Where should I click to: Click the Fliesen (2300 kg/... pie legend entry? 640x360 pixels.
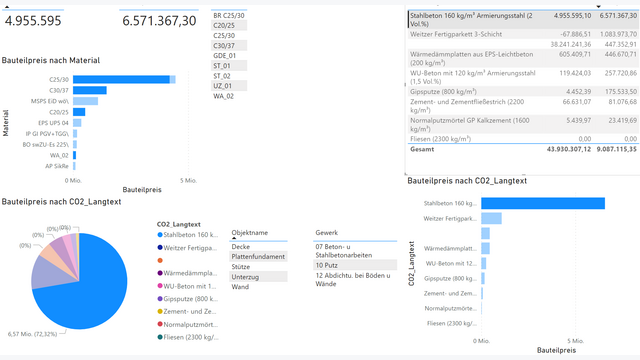coord(188,337)
